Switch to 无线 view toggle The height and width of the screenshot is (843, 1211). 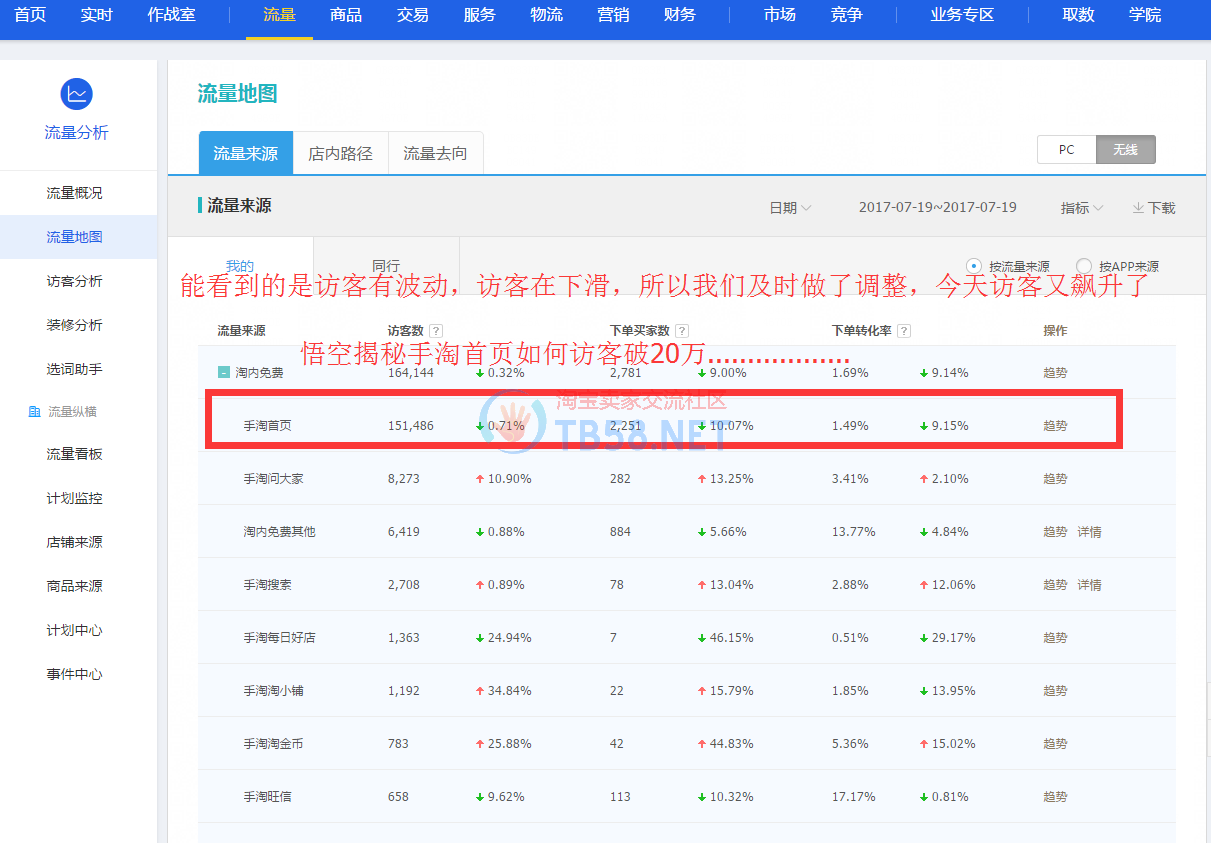pyautogui.click(x=1125, y=150)
